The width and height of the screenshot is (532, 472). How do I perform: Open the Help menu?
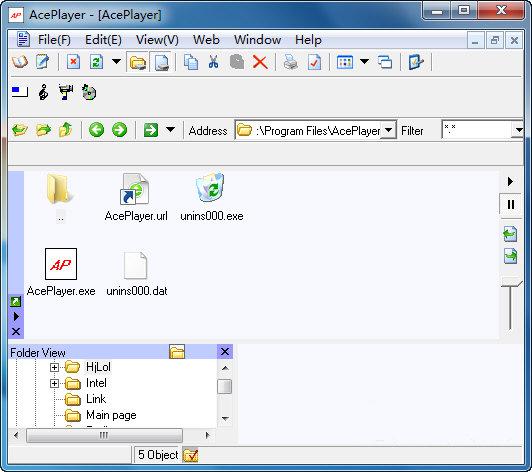308,40
